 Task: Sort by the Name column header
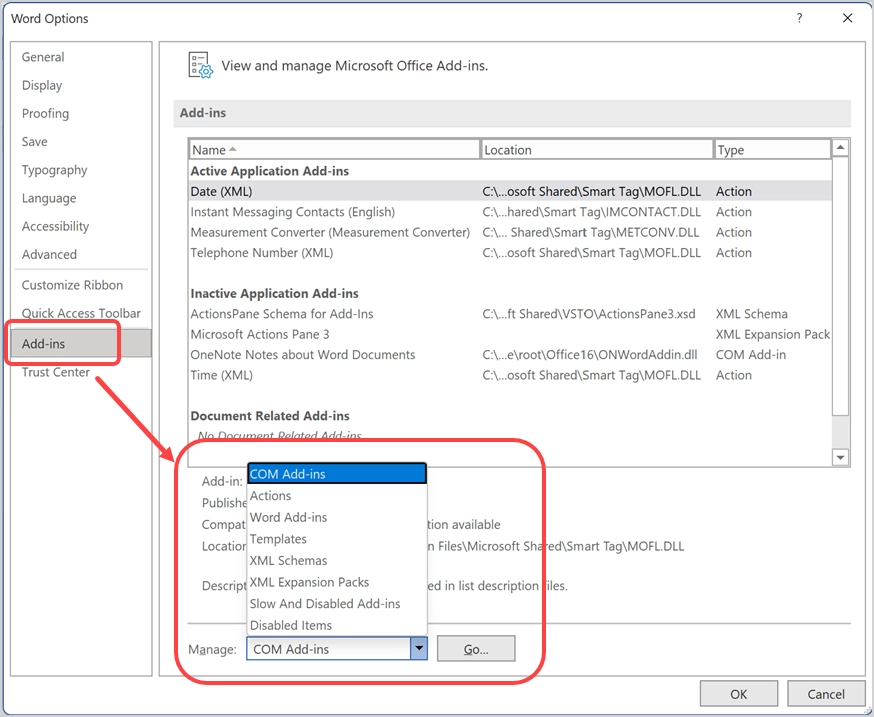point(334,149)
